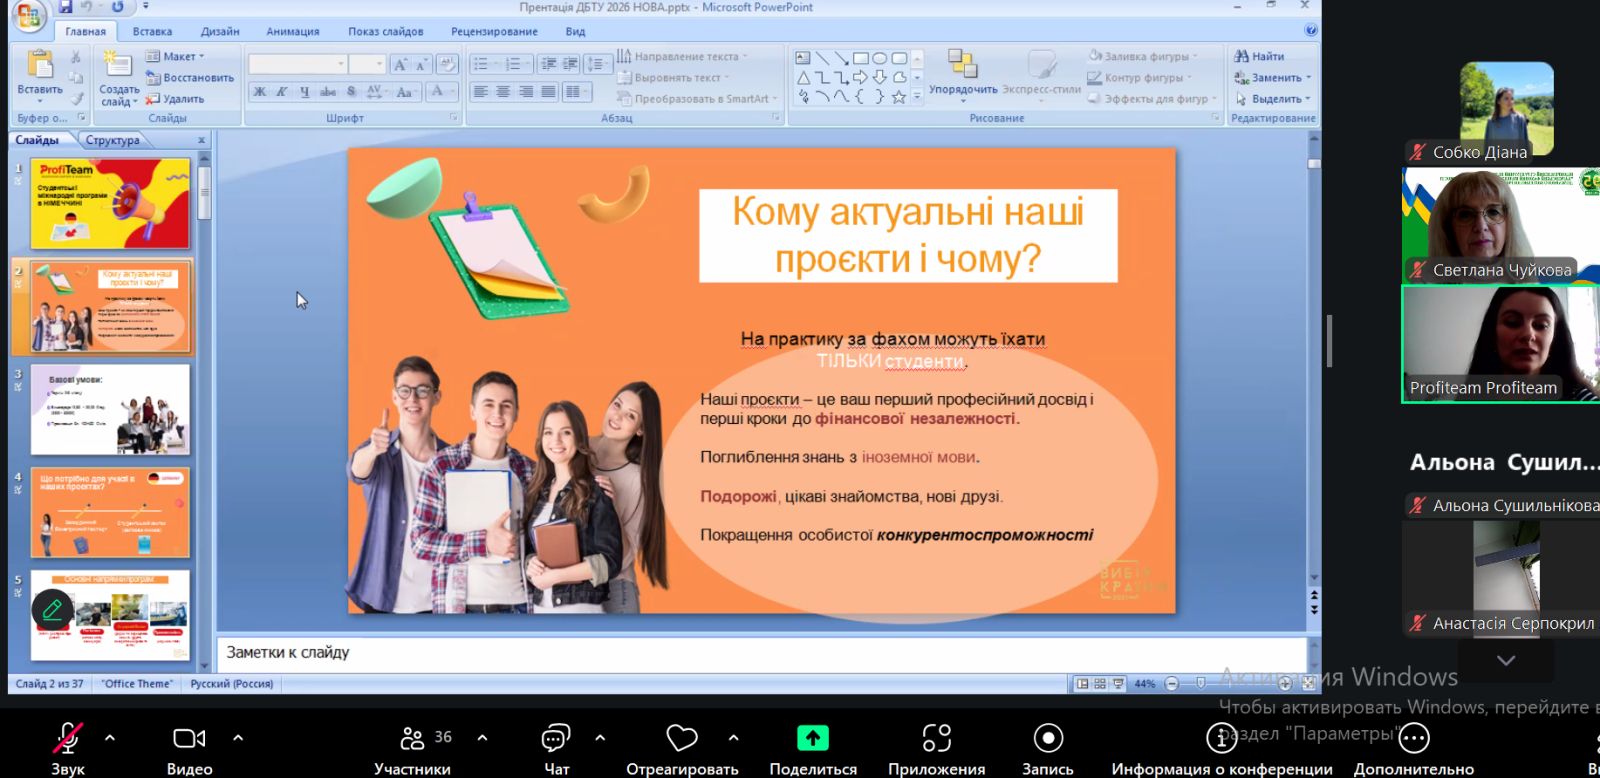
Task: Click the Найти find button
Action: click(1260, 56)
